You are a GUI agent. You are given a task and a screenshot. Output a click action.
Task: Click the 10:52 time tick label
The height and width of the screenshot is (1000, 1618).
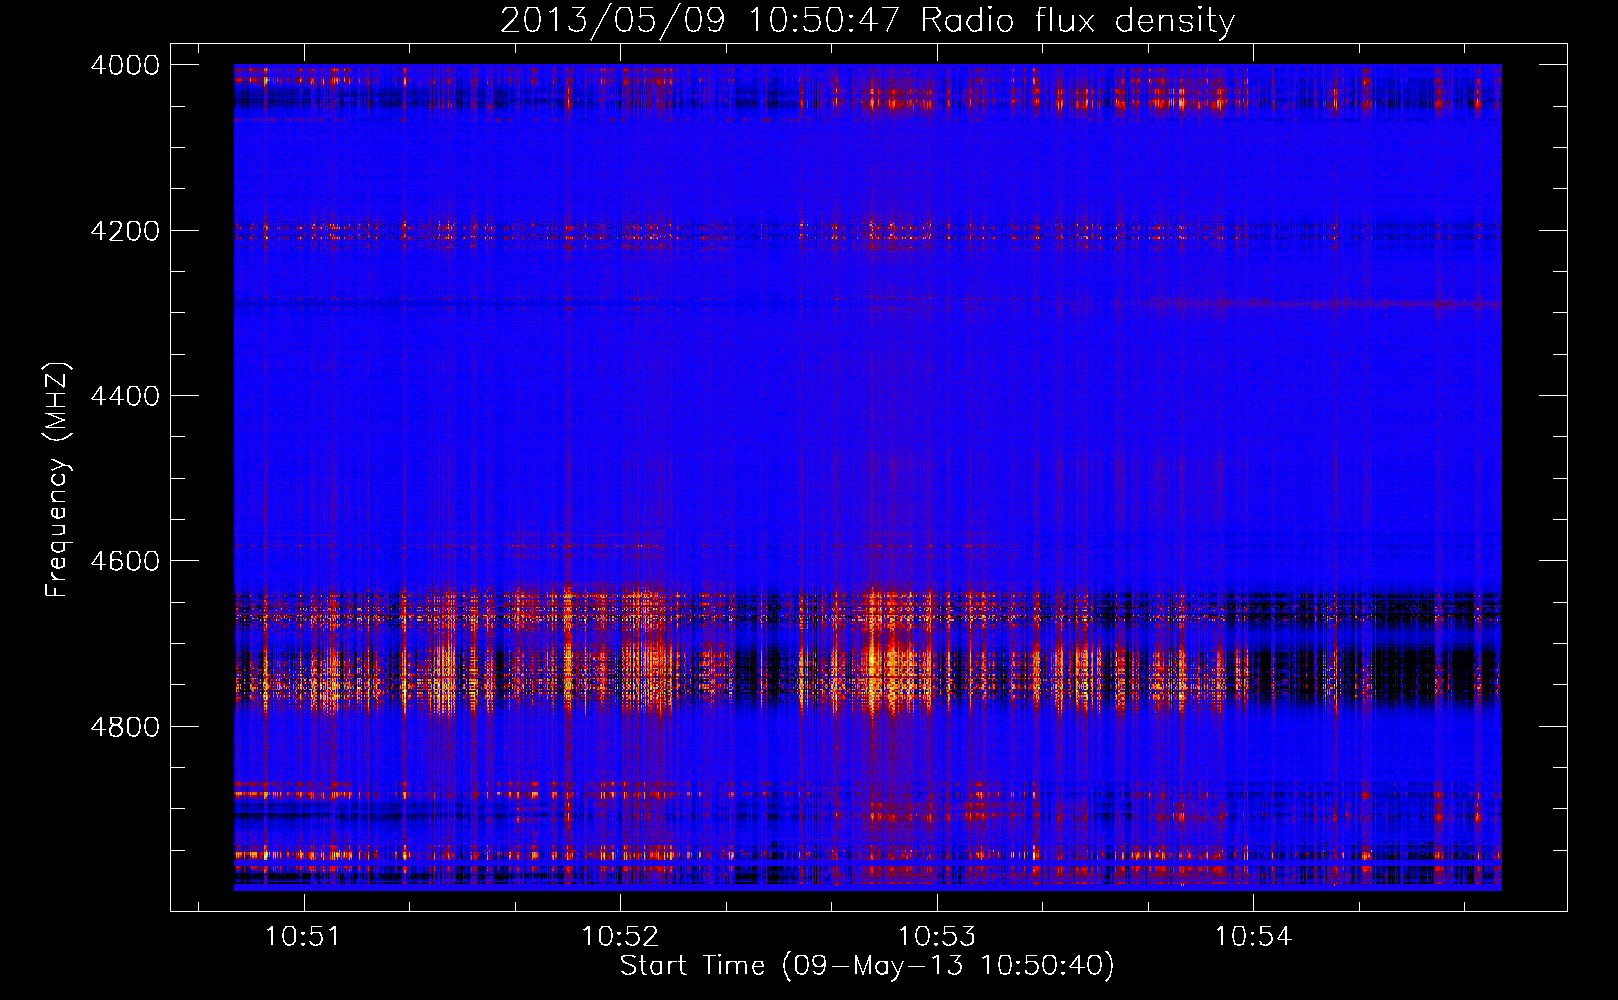click(x=620, y=937)
